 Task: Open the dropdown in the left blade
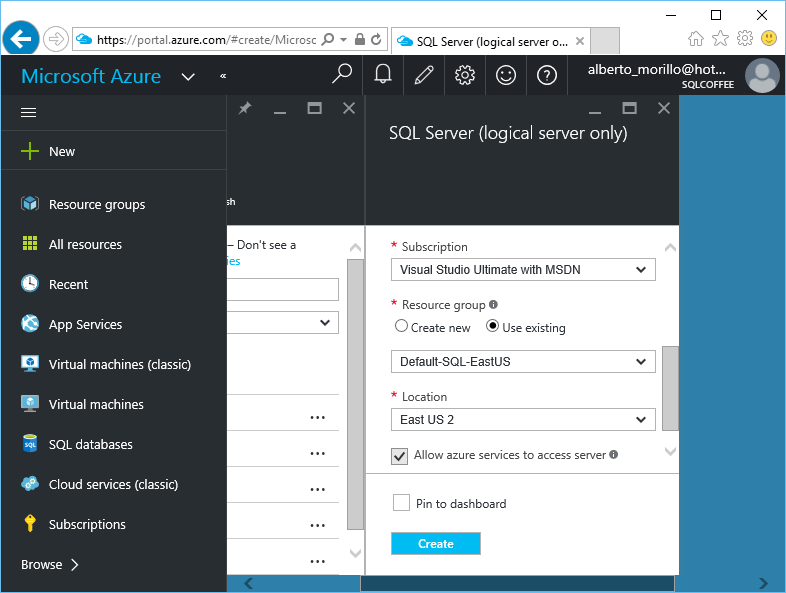[283, 322]
